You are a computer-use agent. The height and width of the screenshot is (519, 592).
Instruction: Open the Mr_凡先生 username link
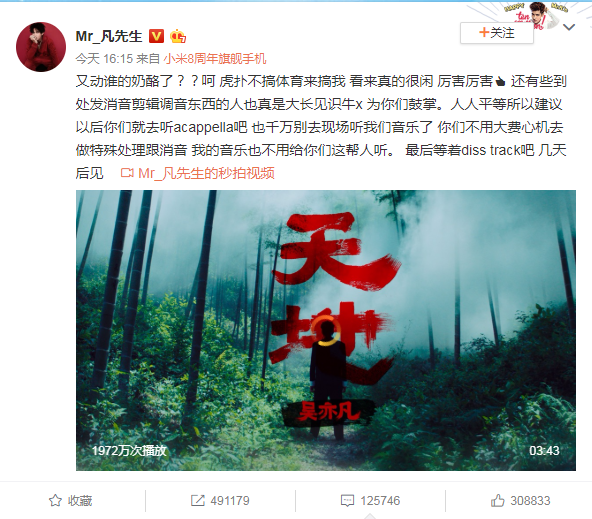click(109, 36)
